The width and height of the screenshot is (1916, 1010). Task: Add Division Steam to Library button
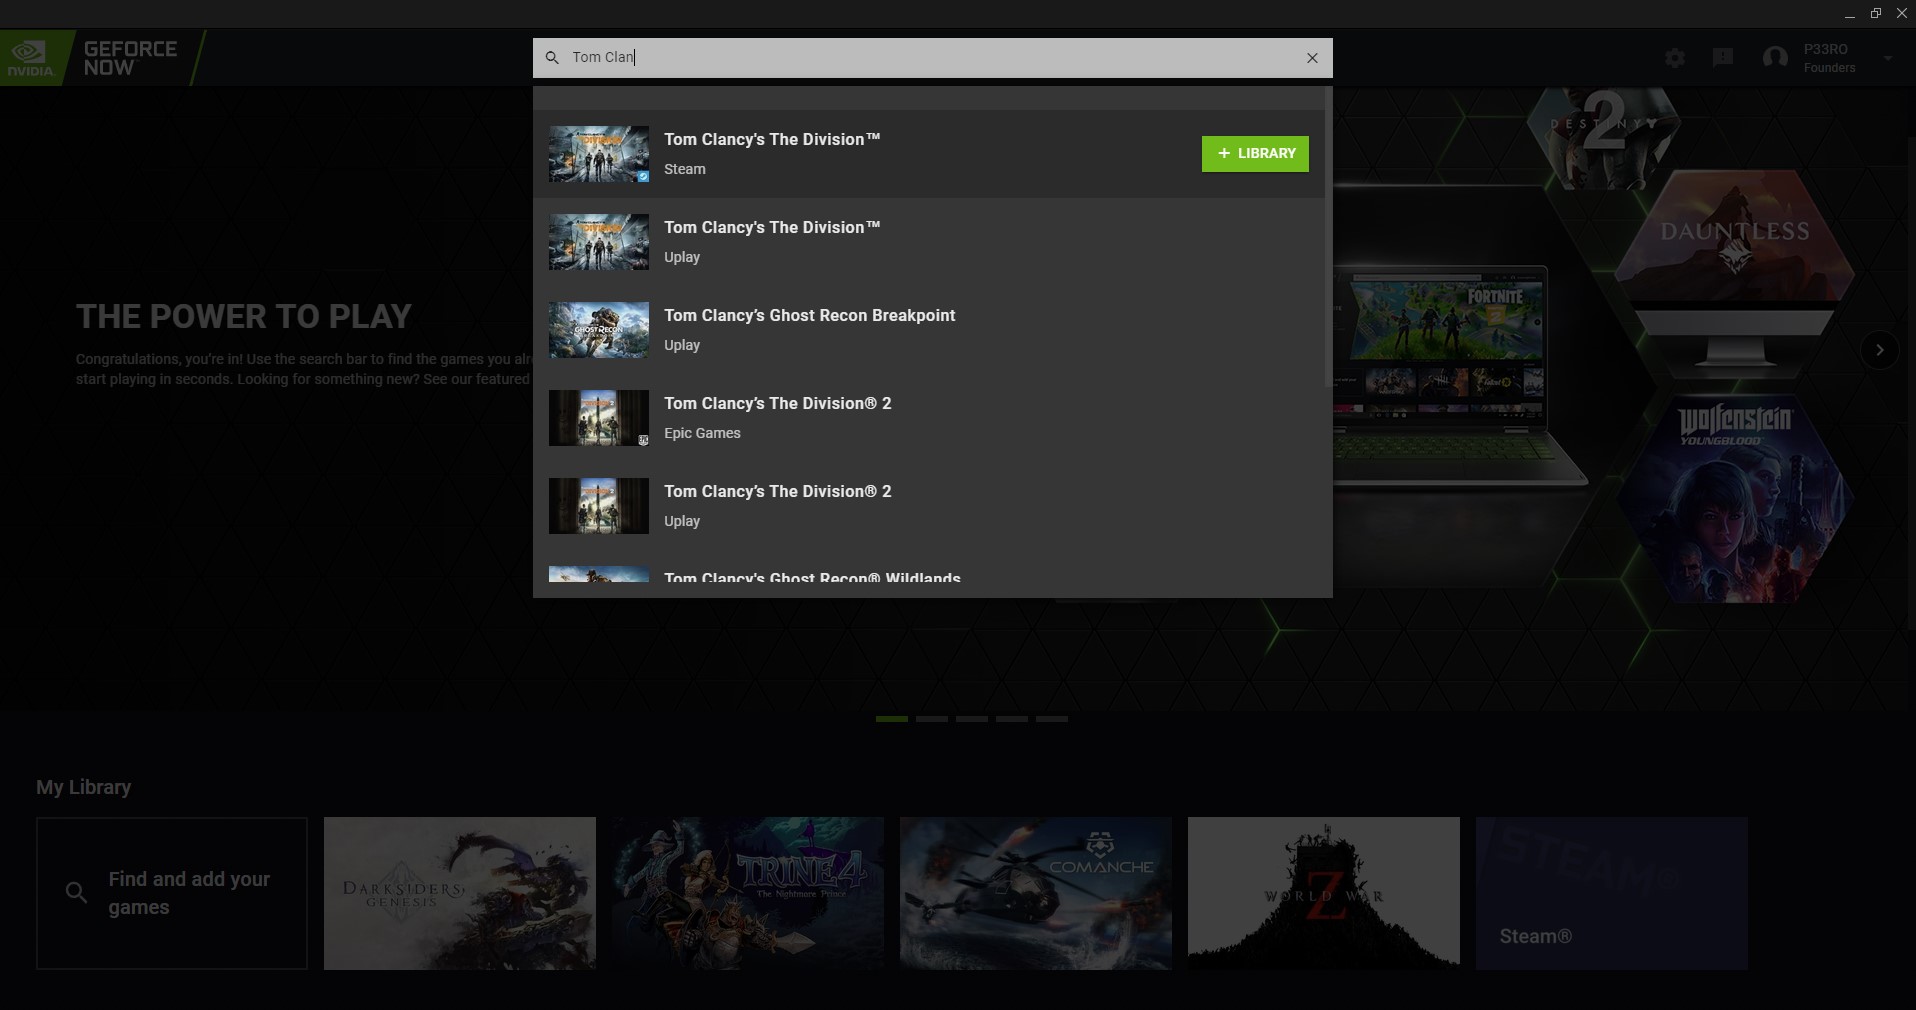(1255, 154)
